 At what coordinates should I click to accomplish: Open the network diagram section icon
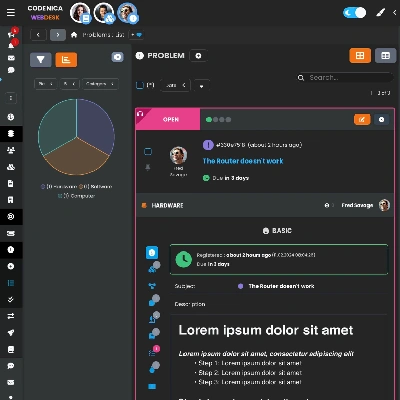(x=152, y=285)
